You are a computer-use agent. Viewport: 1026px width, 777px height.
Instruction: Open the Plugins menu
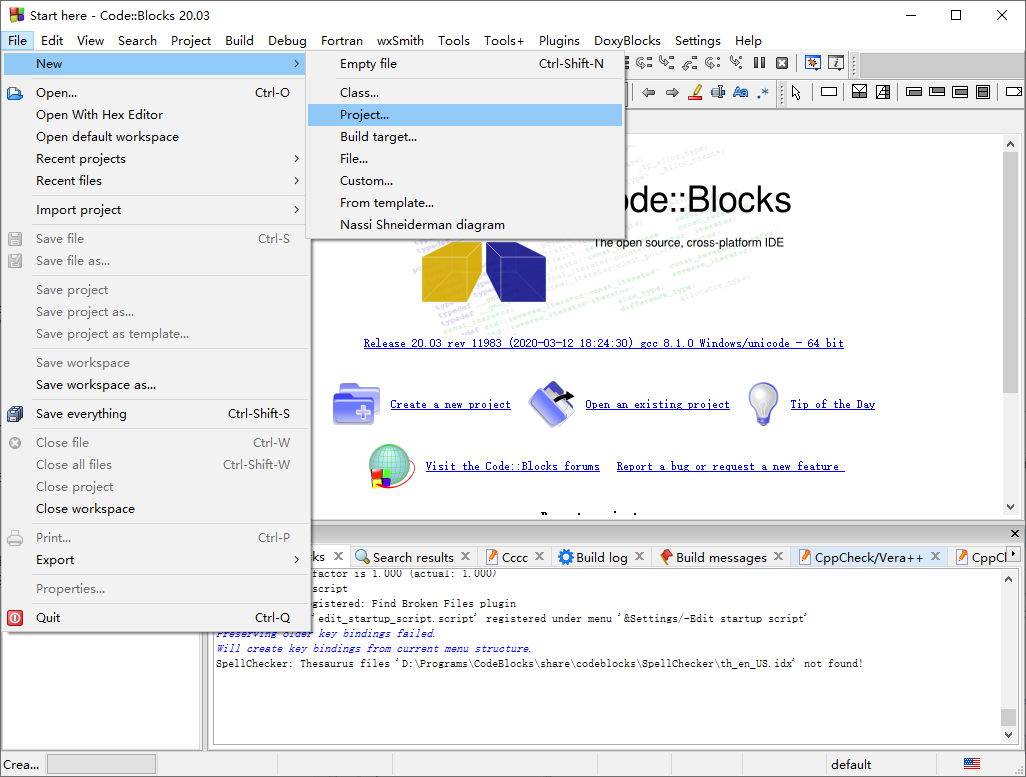click(x=559, y=41)
